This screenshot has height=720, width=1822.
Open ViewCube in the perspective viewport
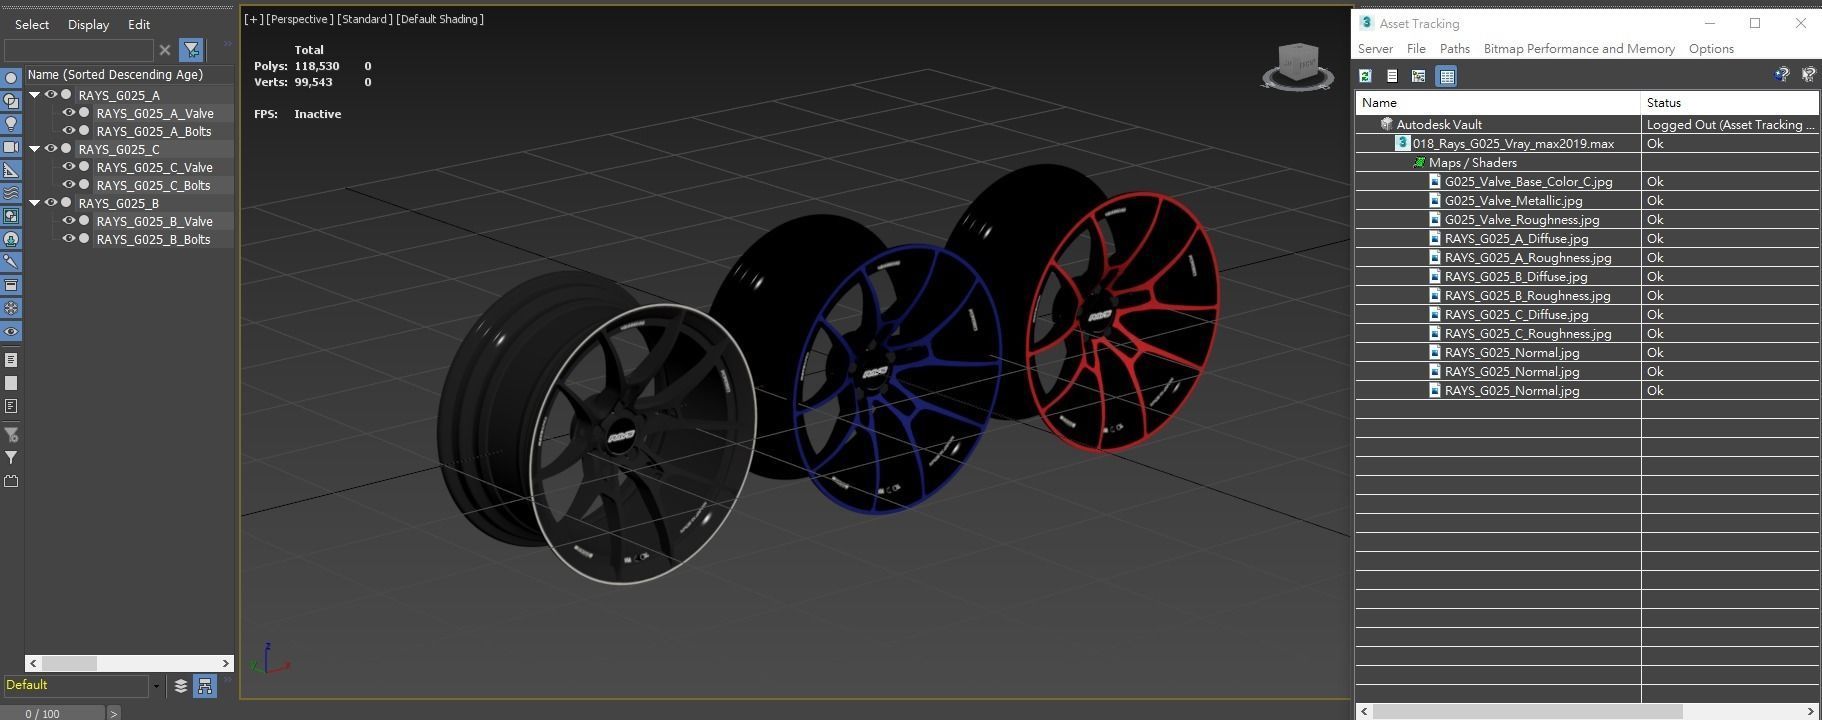1297,66
